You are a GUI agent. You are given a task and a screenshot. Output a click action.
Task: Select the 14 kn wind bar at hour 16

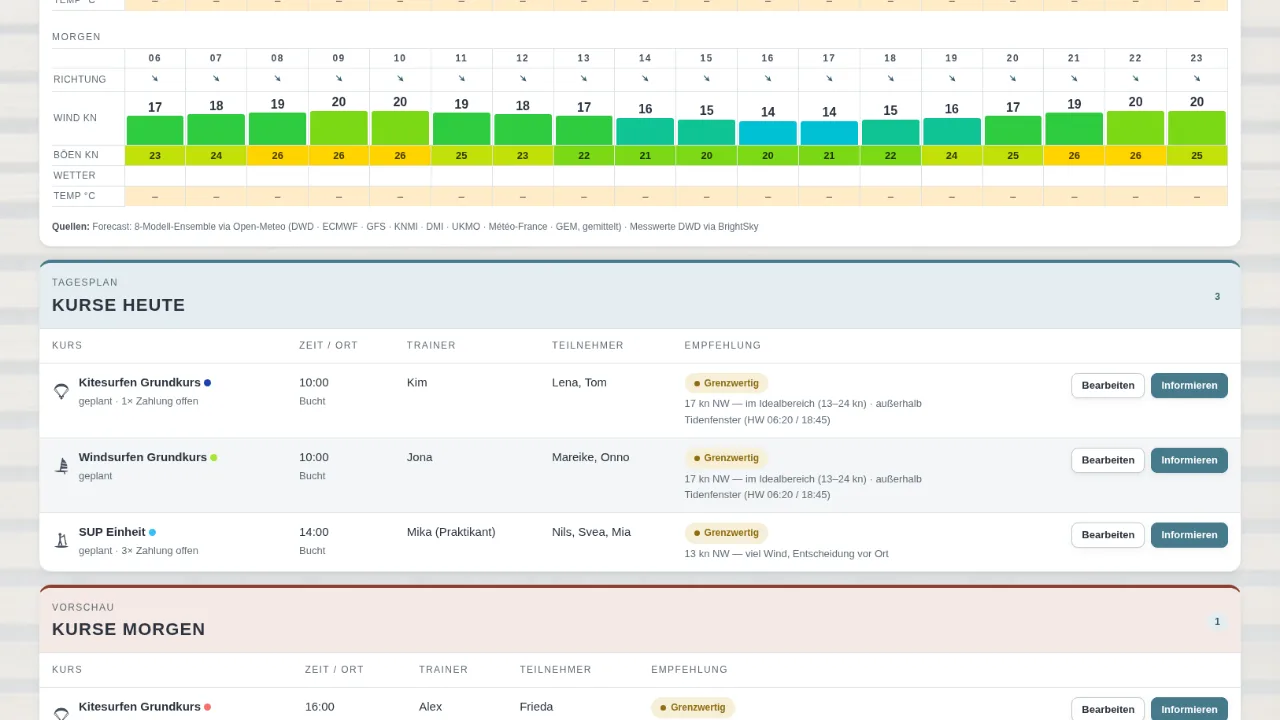click(768, 133)
